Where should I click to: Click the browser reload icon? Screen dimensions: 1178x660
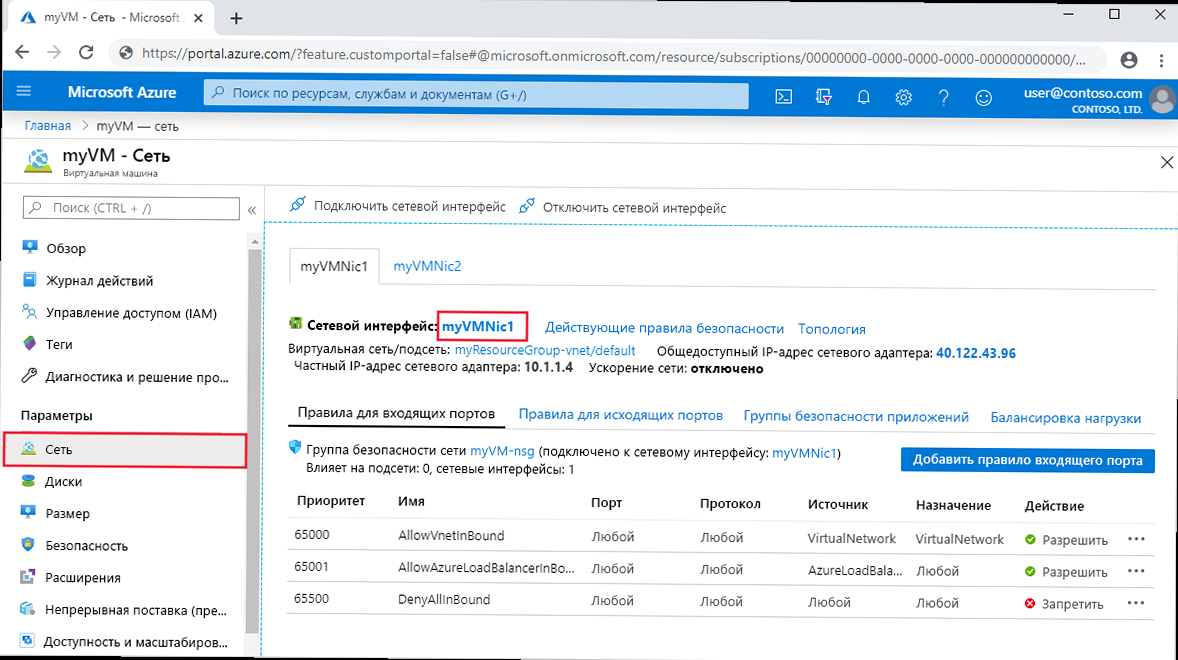(x=86, y=53)
